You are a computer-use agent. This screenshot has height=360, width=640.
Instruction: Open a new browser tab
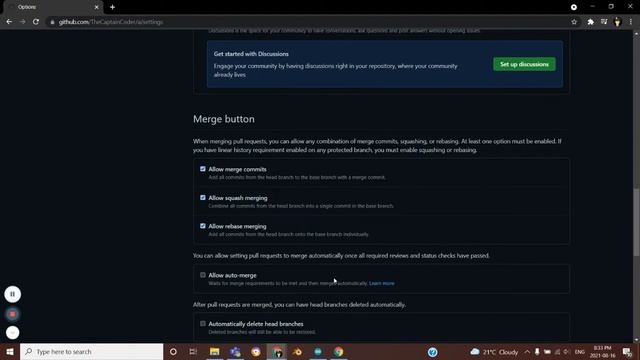coord(112,7)
